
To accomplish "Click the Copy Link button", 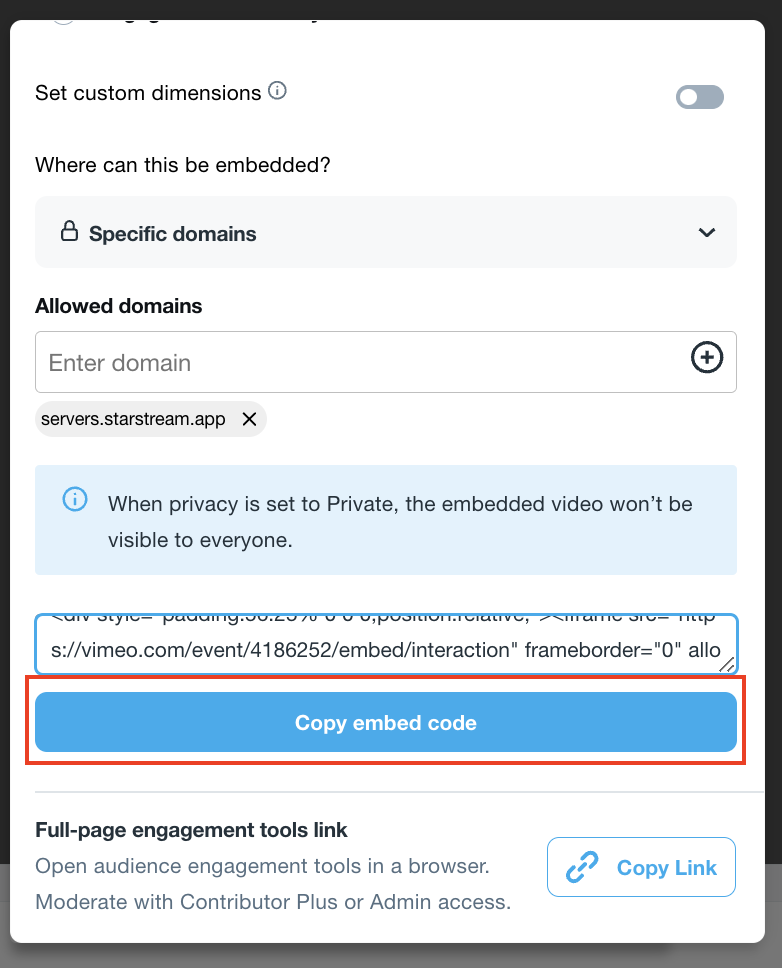I will click(x=641, y=867).
